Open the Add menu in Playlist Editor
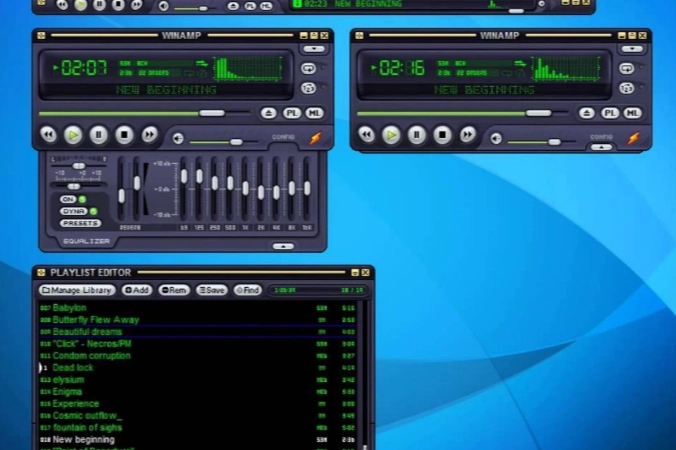Screen dimensions: 676x450 pos(137,290)
